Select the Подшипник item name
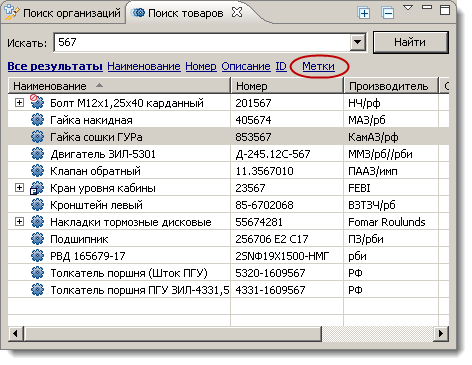 [79, 239]
